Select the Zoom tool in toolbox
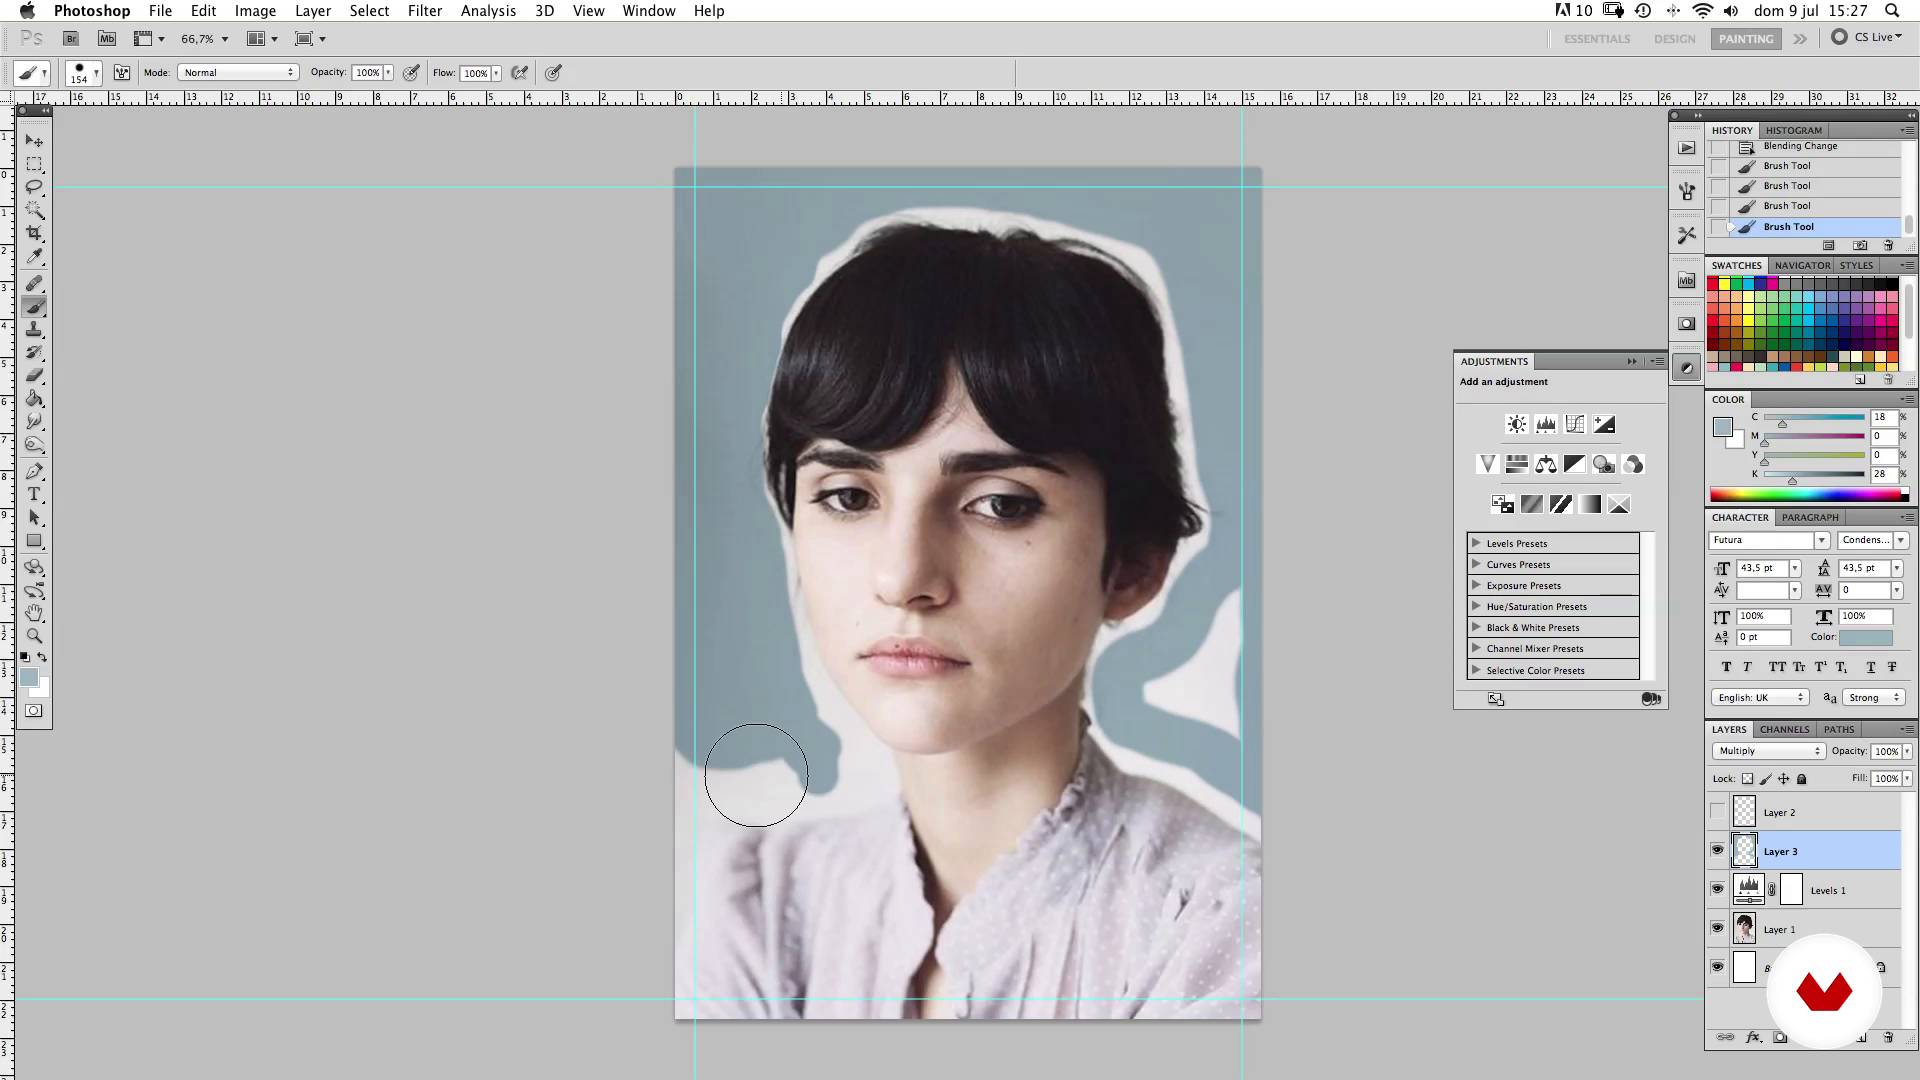The image size is (1920, 1080). (x=34, y=636)
